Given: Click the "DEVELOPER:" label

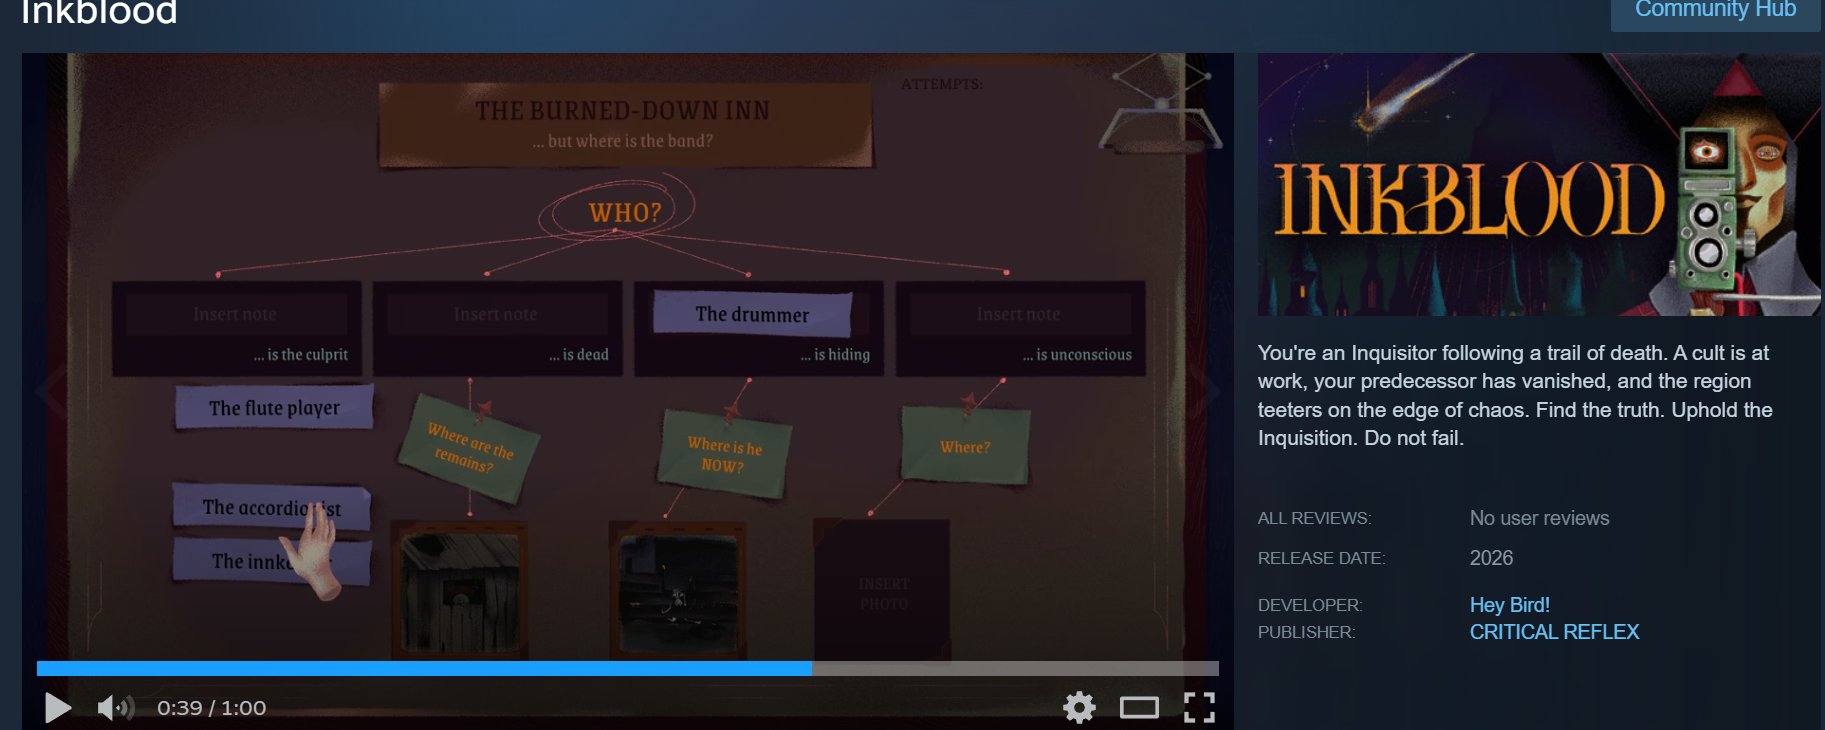Looking at the screenshot, I should [x=1310, y=605].
